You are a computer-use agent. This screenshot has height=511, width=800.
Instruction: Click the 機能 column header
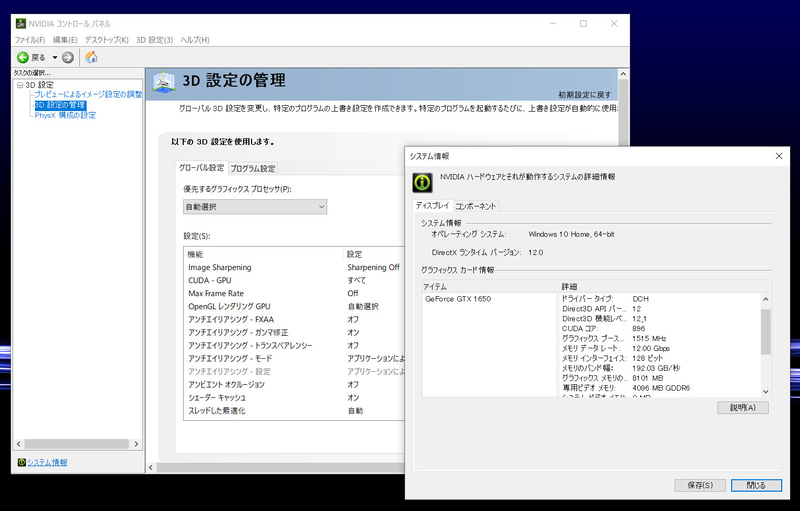click(x=264, y=254)
